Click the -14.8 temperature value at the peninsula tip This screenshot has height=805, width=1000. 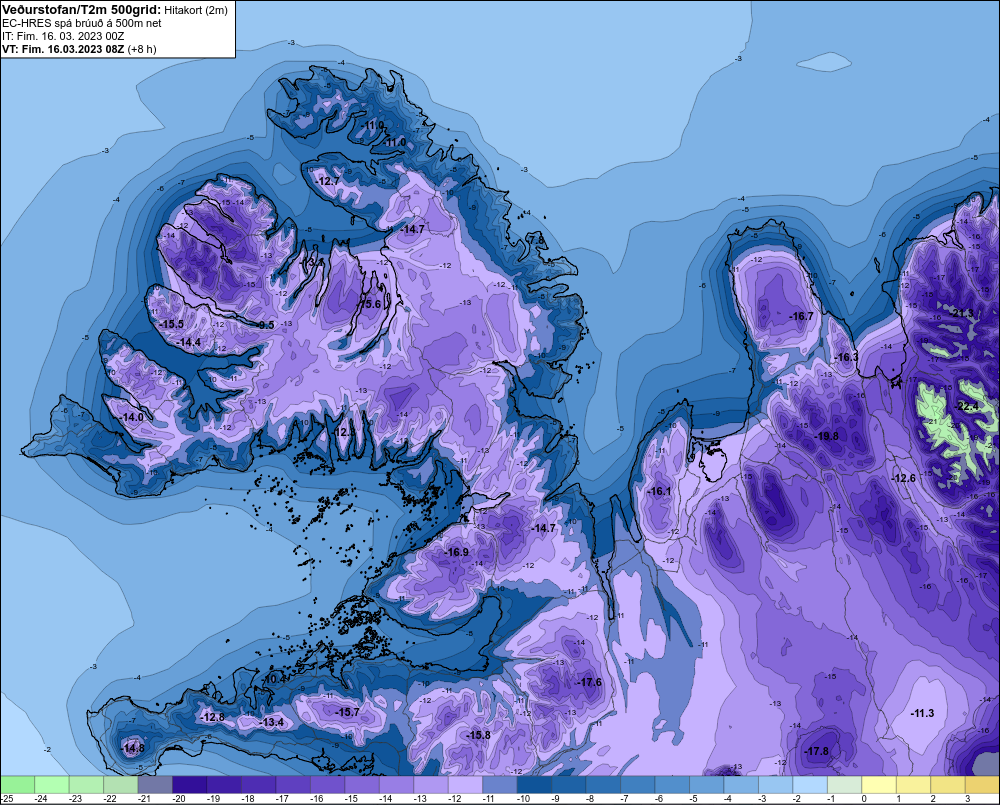(x=132, y=748)
